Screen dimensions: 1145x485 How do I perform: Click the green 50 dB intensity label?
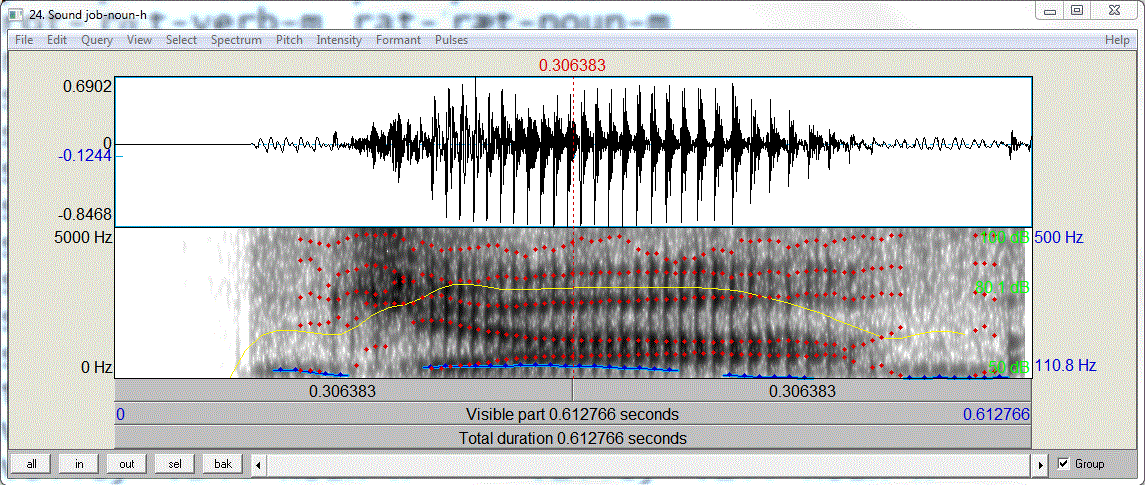click(1008, 366)
